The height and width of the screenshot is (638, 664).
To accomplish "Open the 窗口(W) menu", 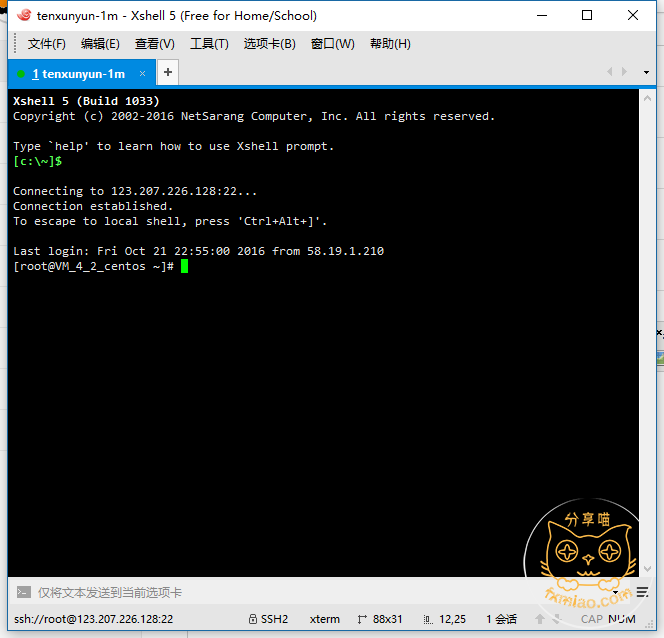I will click(x=332, y=44).
